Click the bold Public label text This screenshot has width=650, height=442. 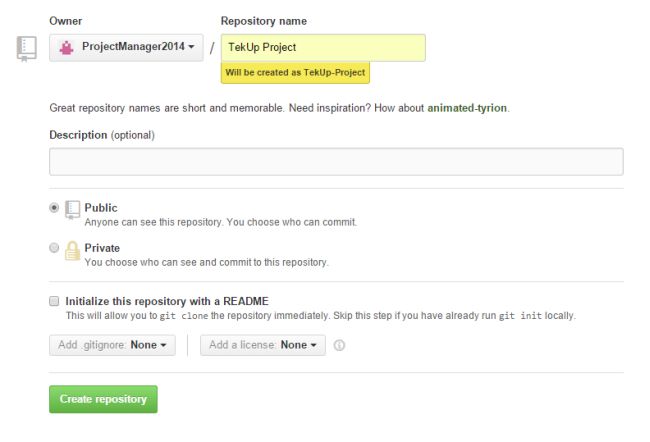(x=101, y=208)
